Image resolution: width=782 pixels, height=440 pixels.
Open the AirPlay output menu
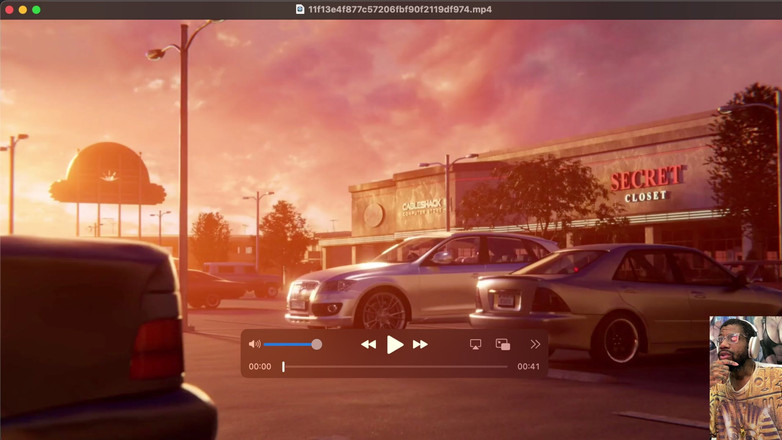click(x=475, y=344)
